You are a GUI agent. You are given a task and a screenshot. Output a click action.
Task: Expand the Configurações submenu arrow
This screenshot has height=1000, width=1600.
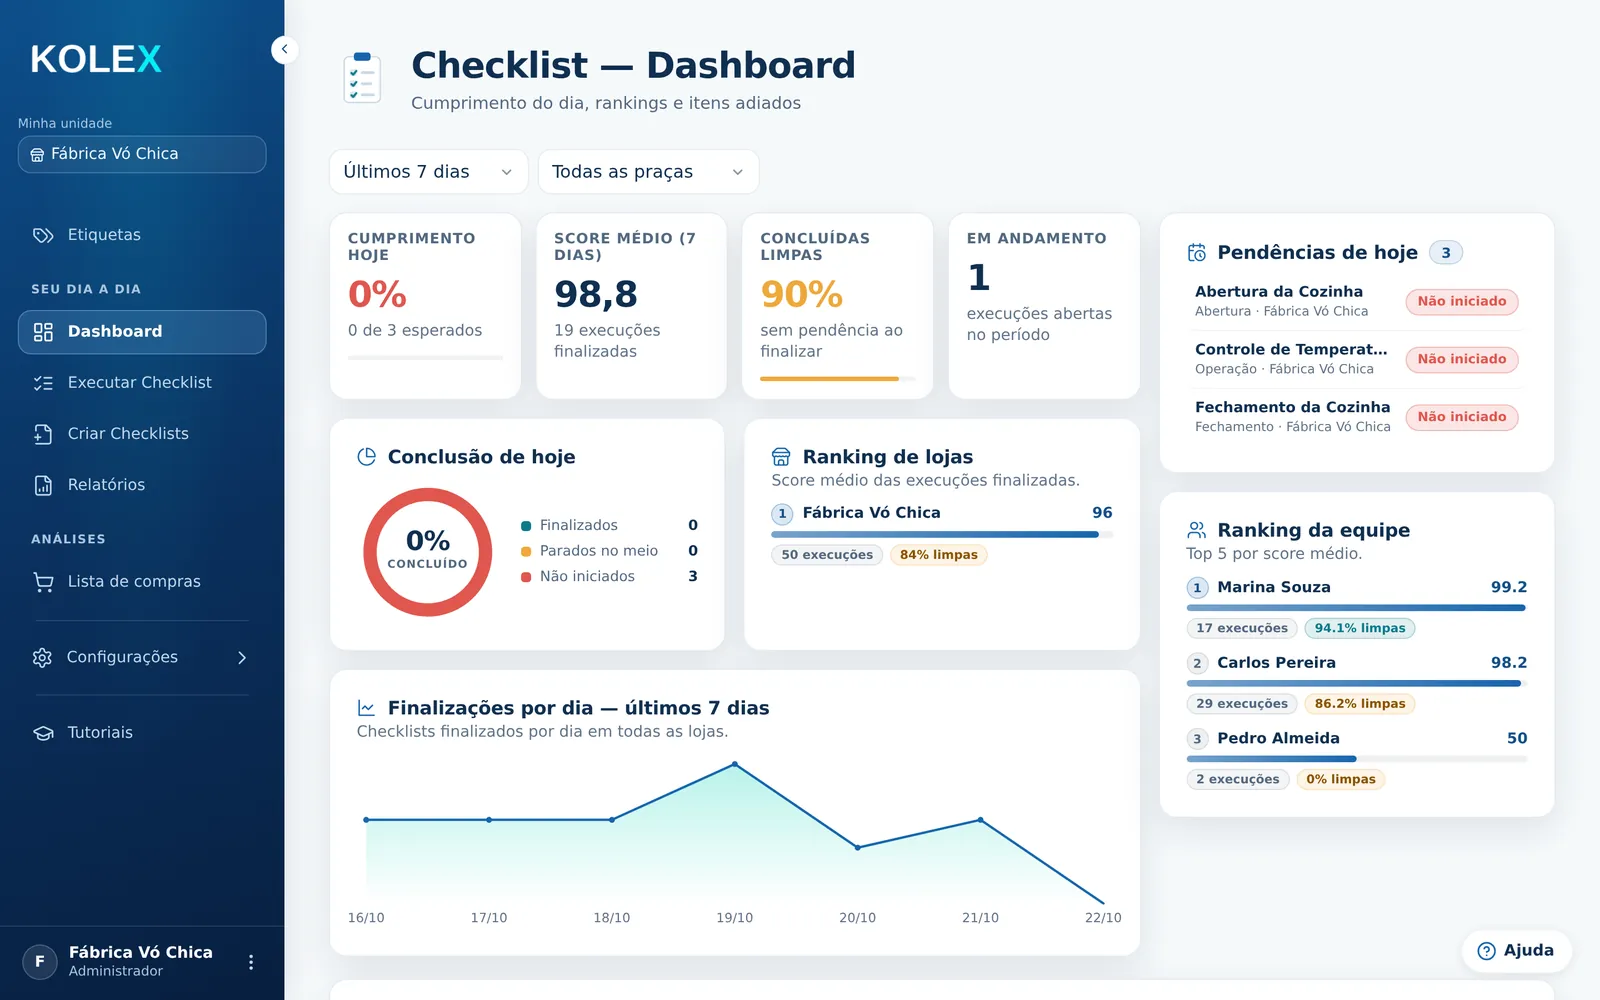point(242,657)
